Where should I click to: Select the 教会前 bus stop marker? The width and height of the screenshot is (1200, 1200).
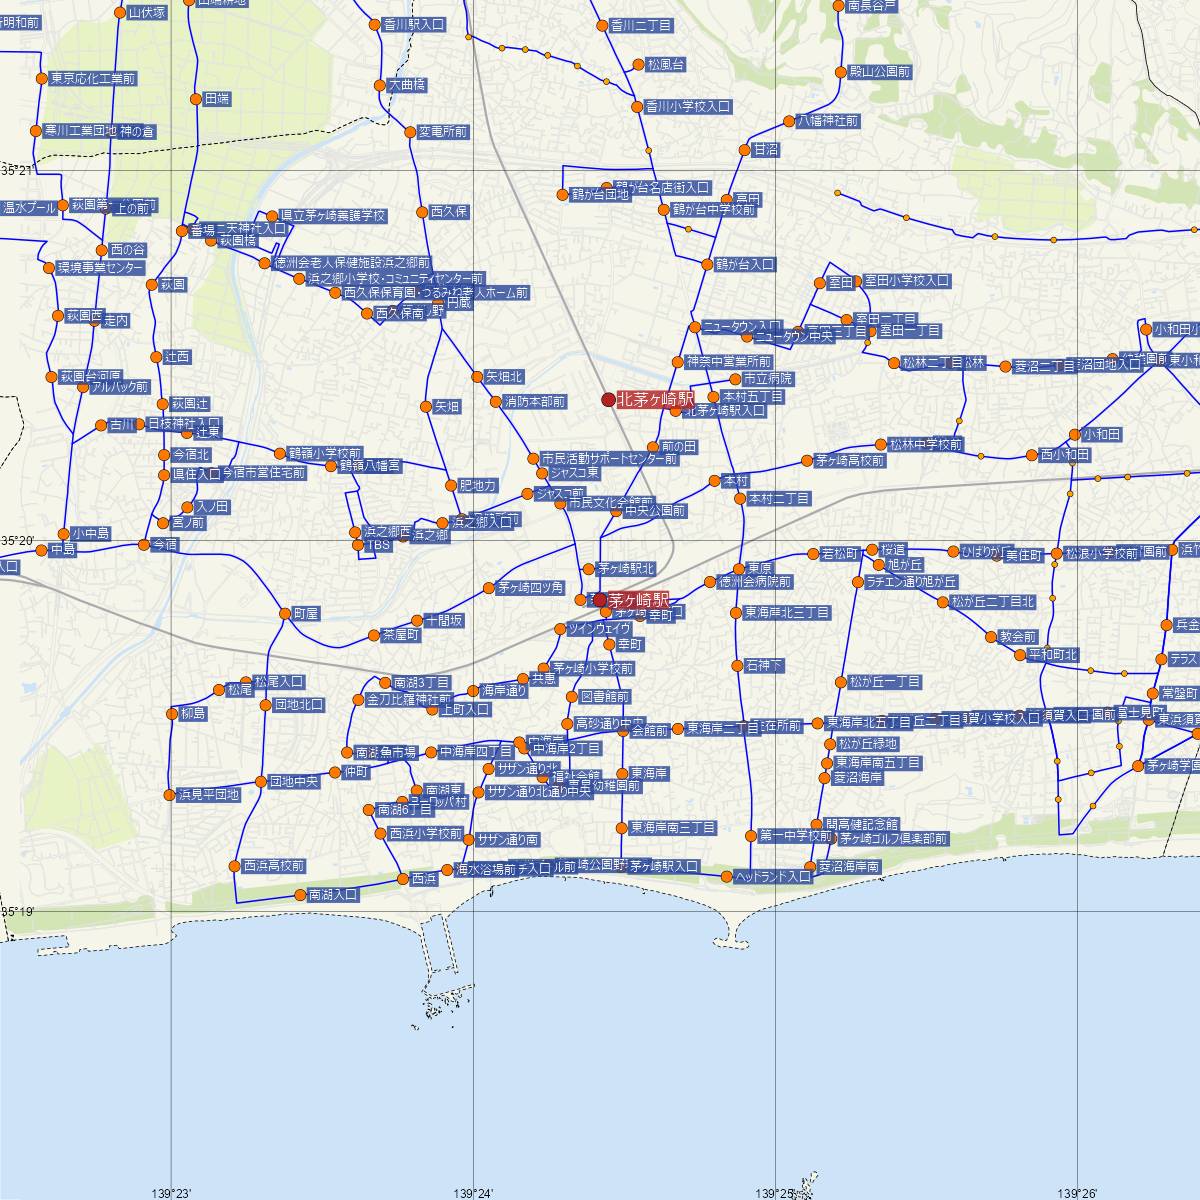click(x=991, y=636)
